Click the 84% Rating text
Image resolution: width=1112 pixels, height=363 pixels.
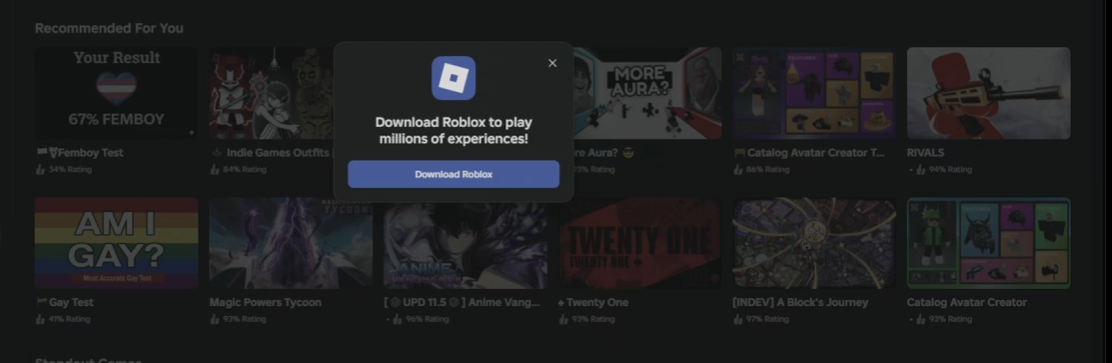[x=244, y=169]
